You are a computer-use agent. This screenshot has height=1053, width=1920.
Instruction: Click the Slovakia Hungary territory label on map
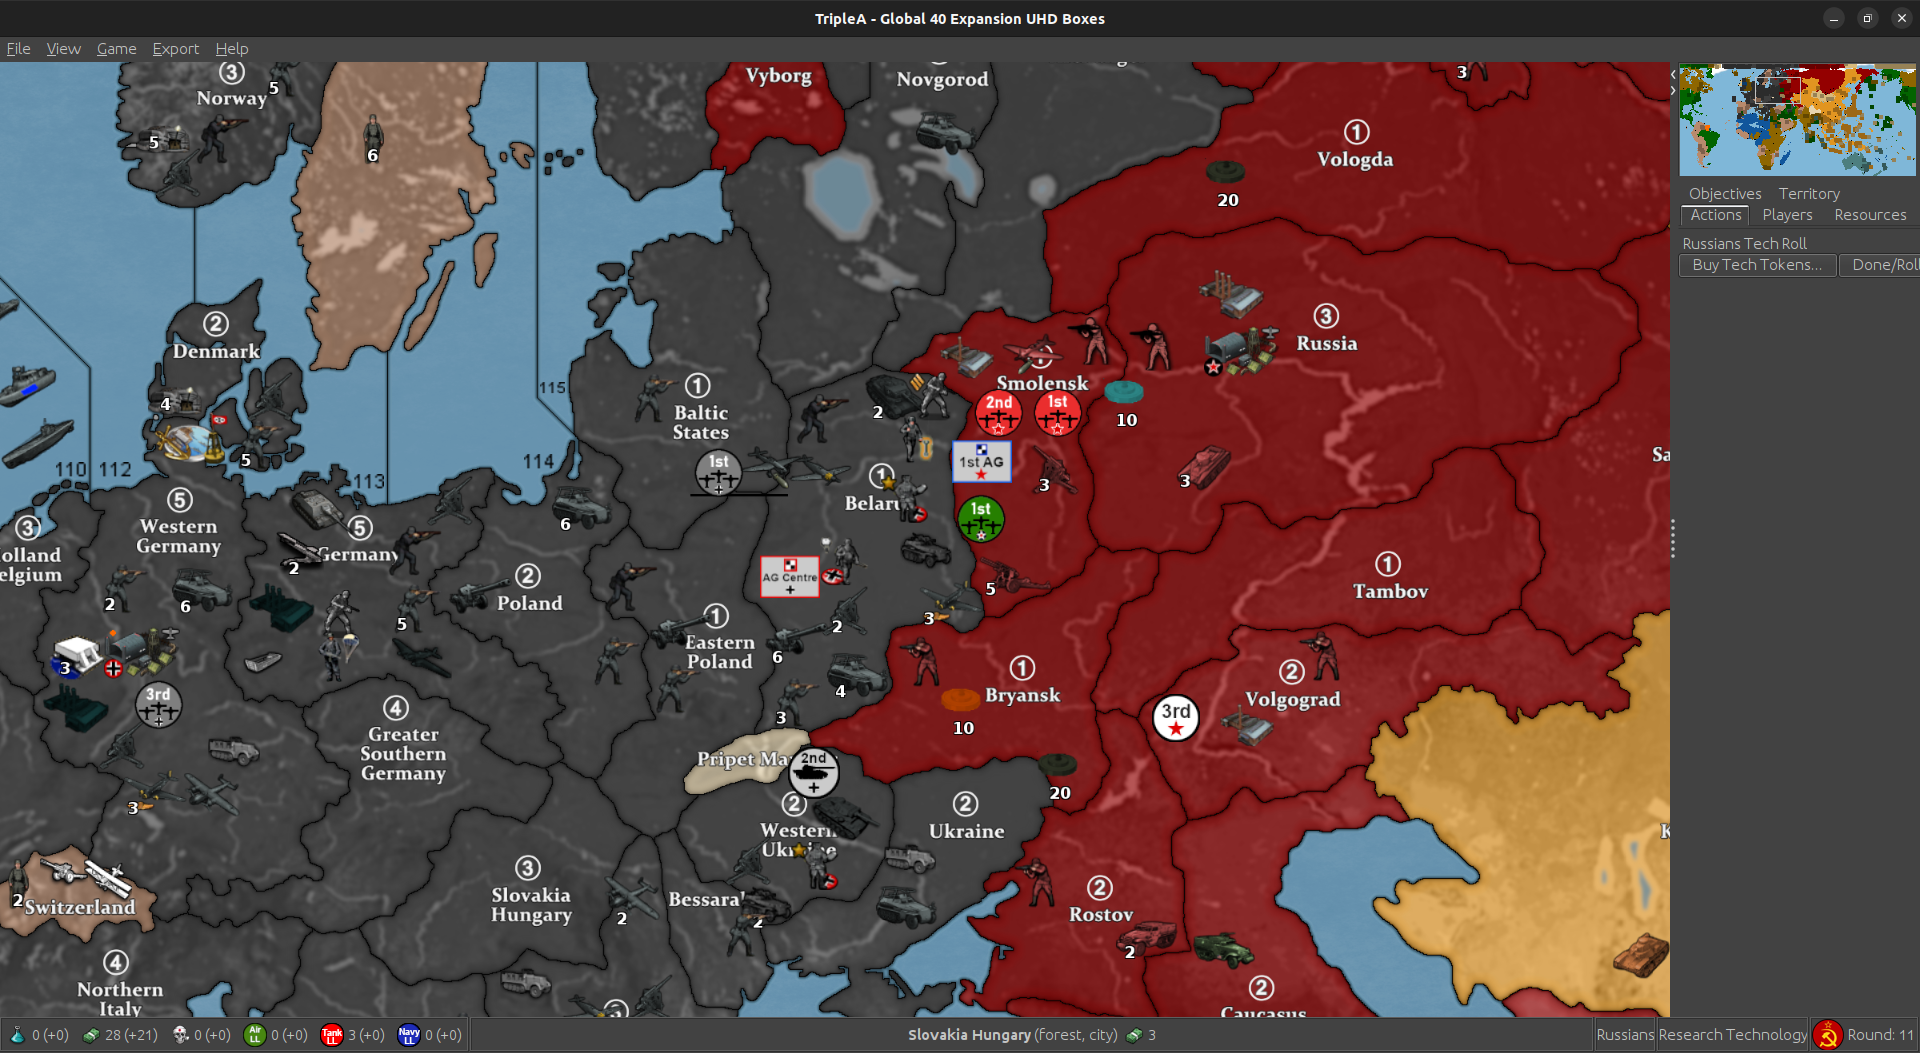pos(531,905)
